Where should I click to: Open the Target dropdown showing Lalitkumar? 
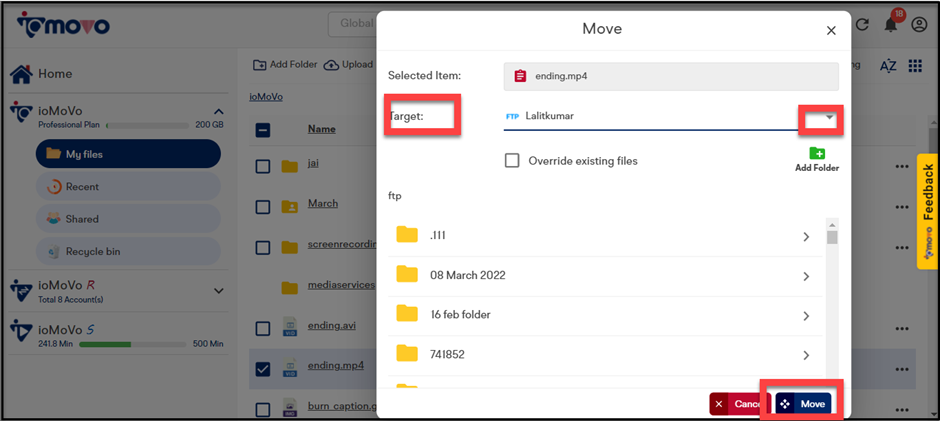pos(671,116)
